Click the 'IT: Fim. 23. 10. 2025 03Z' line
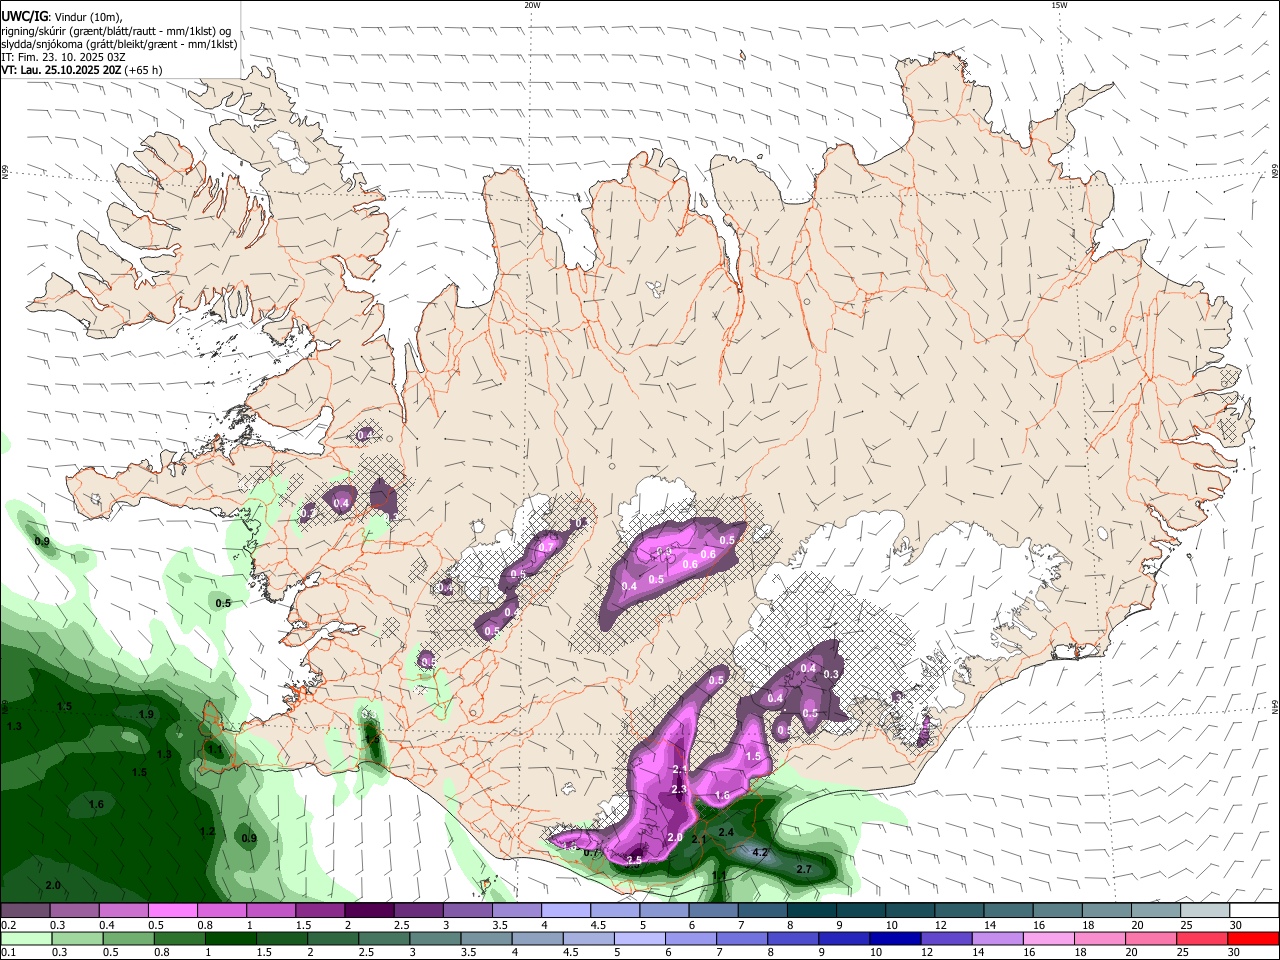 (64, 57)
